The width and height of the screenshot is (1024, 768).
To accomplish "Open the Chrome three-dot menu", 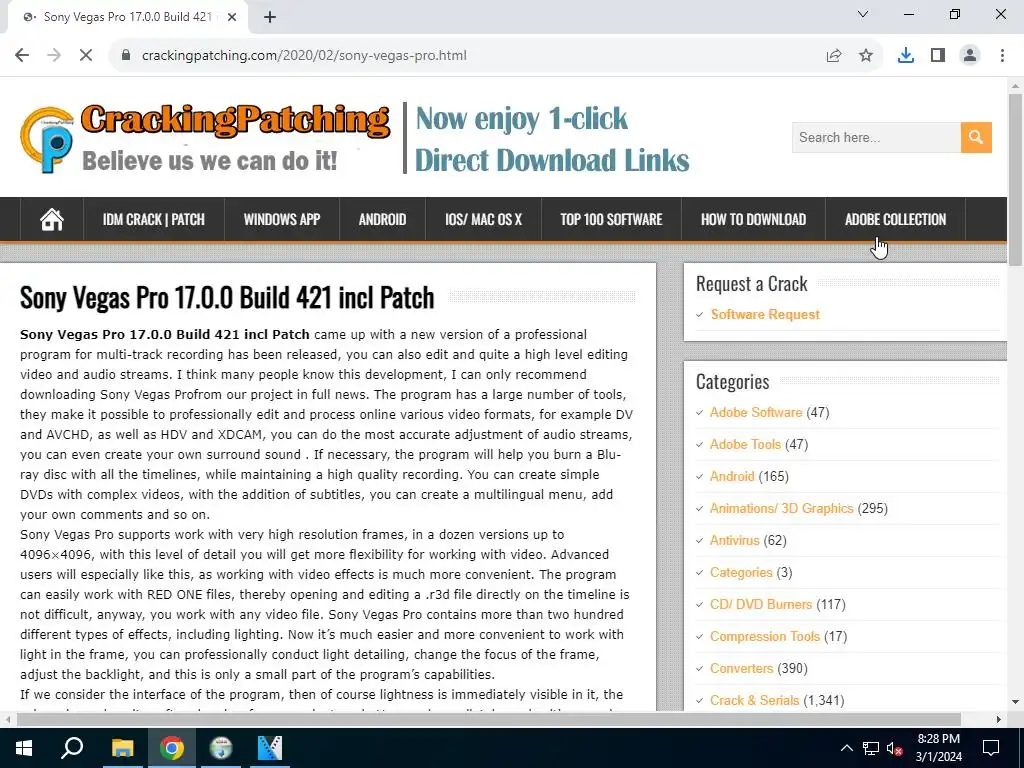I will click(1002, 56).
